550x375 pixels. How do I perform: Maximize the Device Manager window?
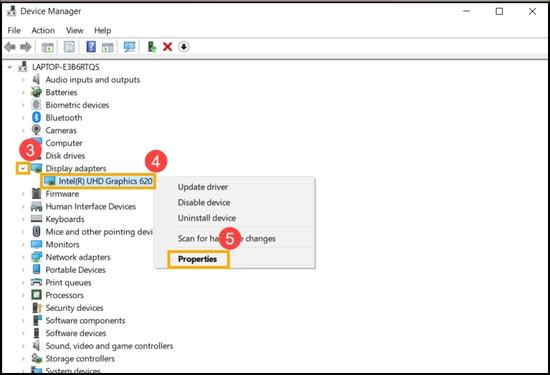click(x=499, y=12)
